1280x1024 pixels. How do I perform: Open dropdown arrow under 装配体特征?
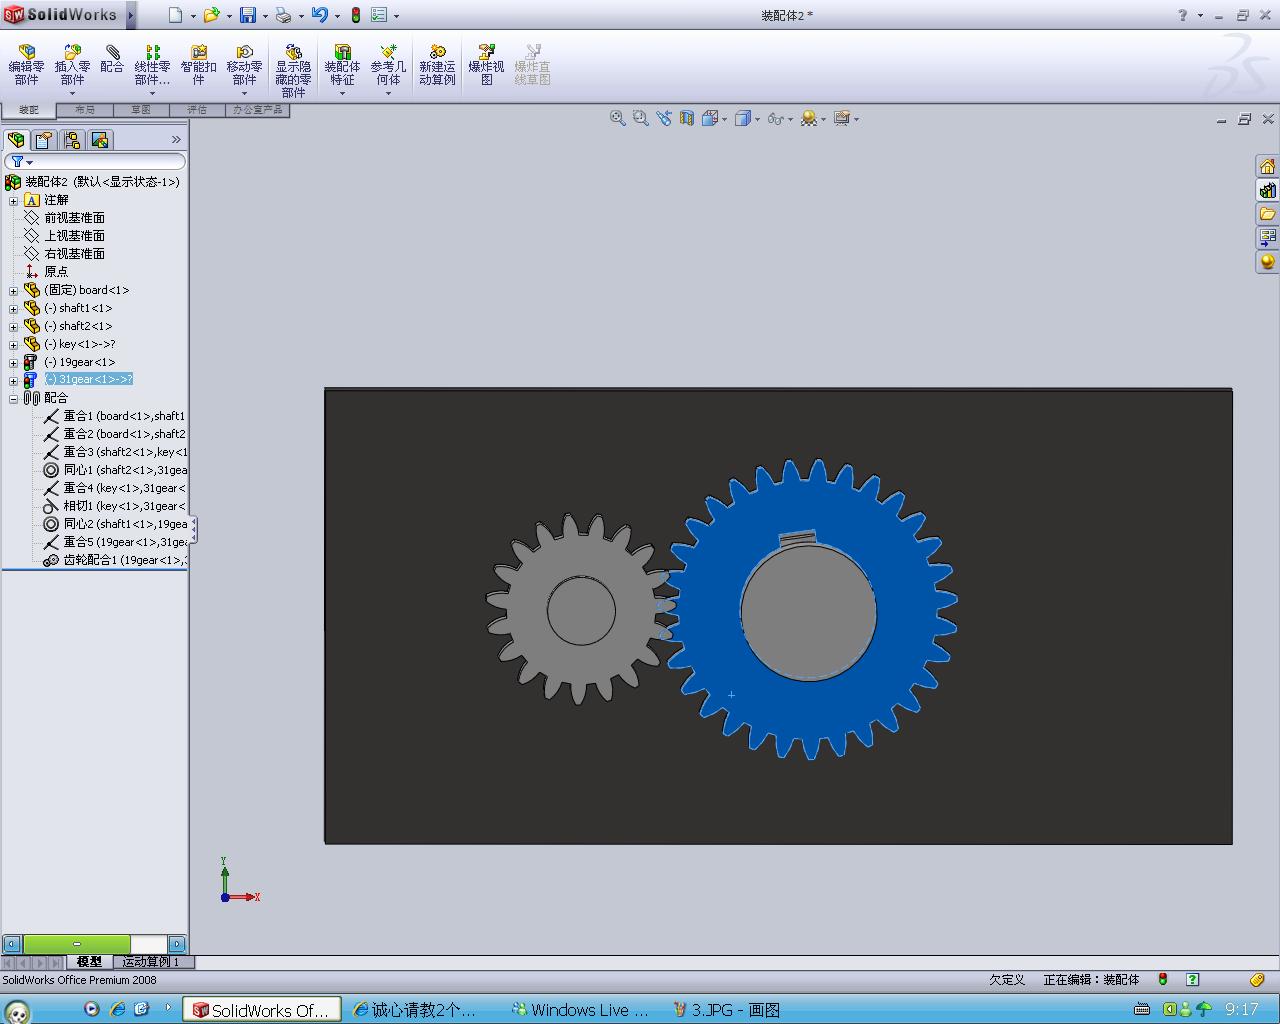[342, 94]
